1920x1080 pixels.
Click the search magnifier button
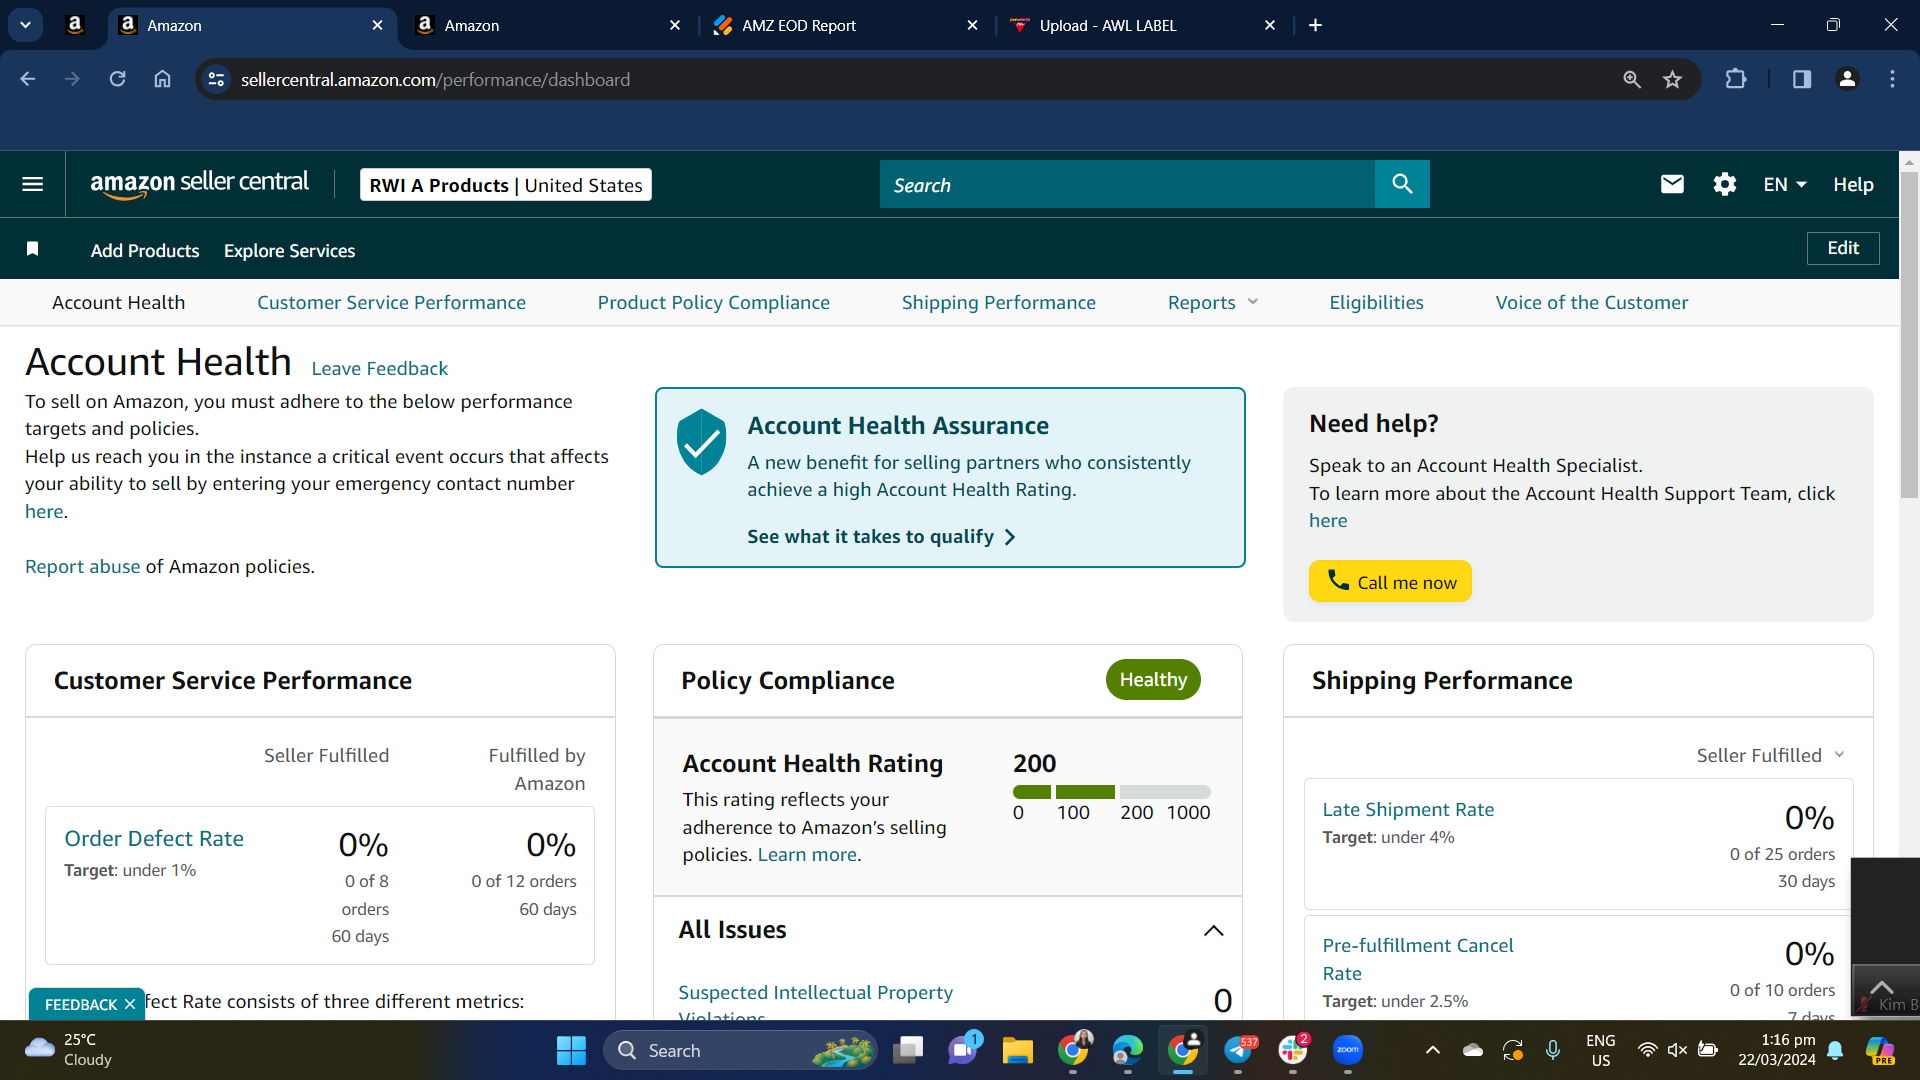(x=1402, y=184)
